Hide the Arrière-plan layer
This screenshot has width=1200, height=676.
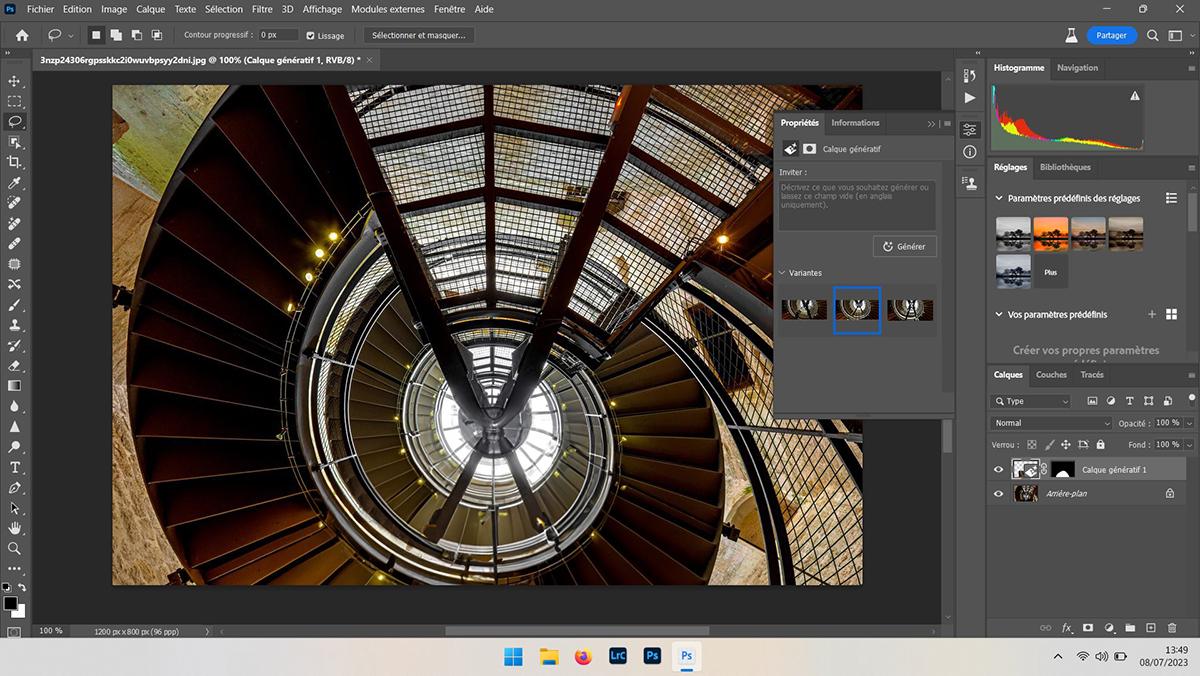998,493
